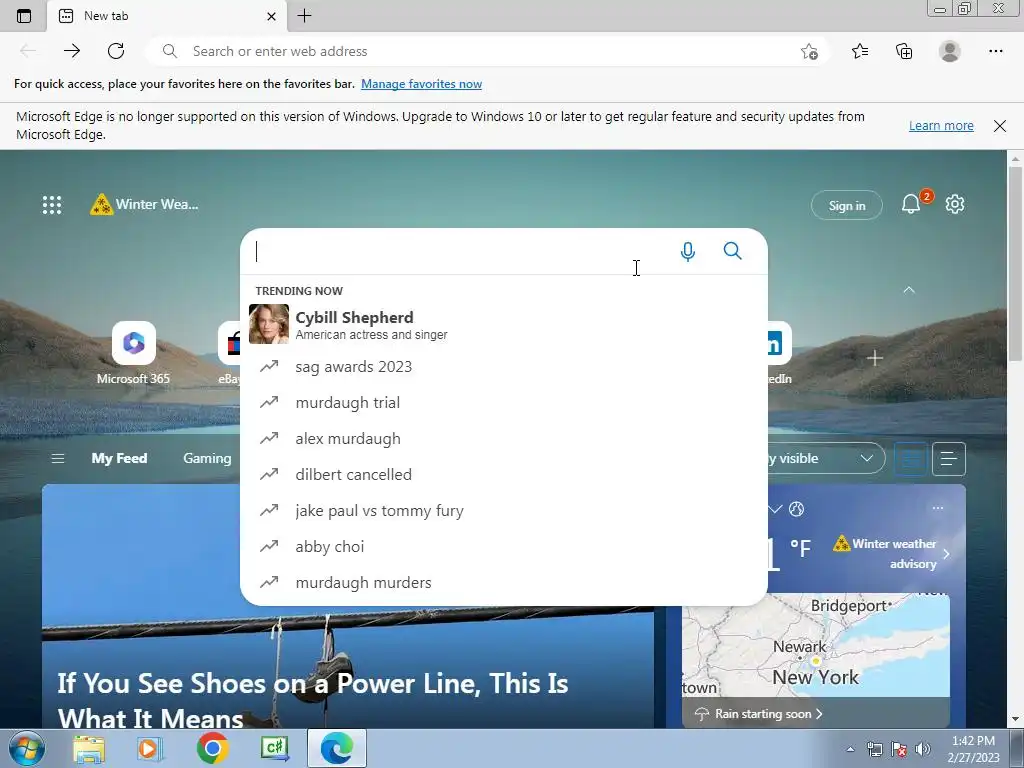1024x768 pixels.
Task: Open weather card more options ellipsis
Action: pos(938,508)
